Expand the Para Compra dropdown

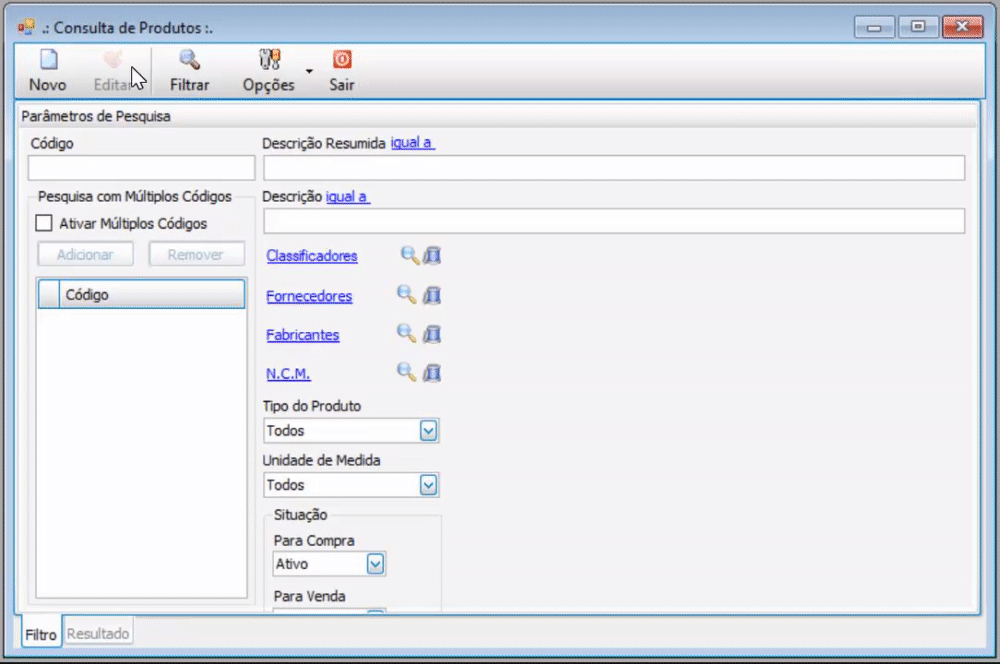coord(376,564)
